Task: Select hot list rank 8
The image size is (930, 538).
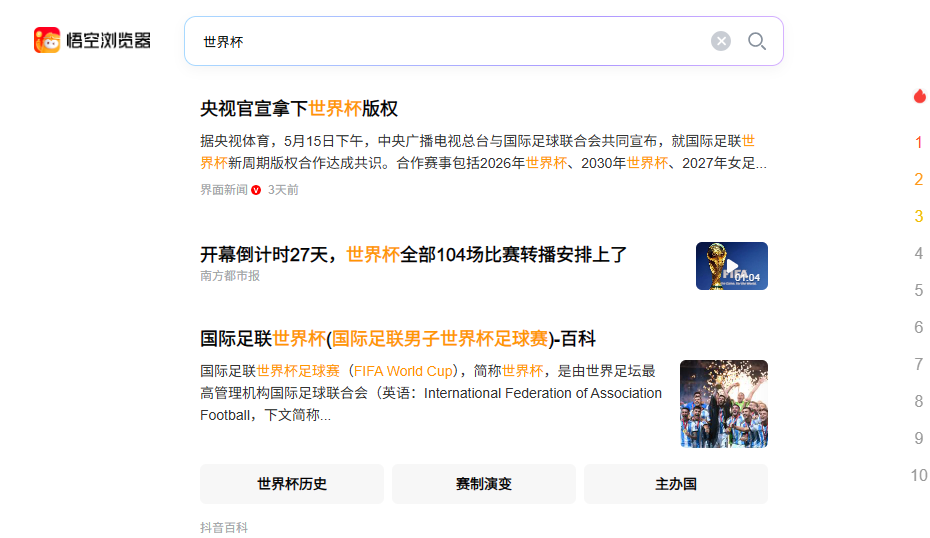Action: [919, 401]
